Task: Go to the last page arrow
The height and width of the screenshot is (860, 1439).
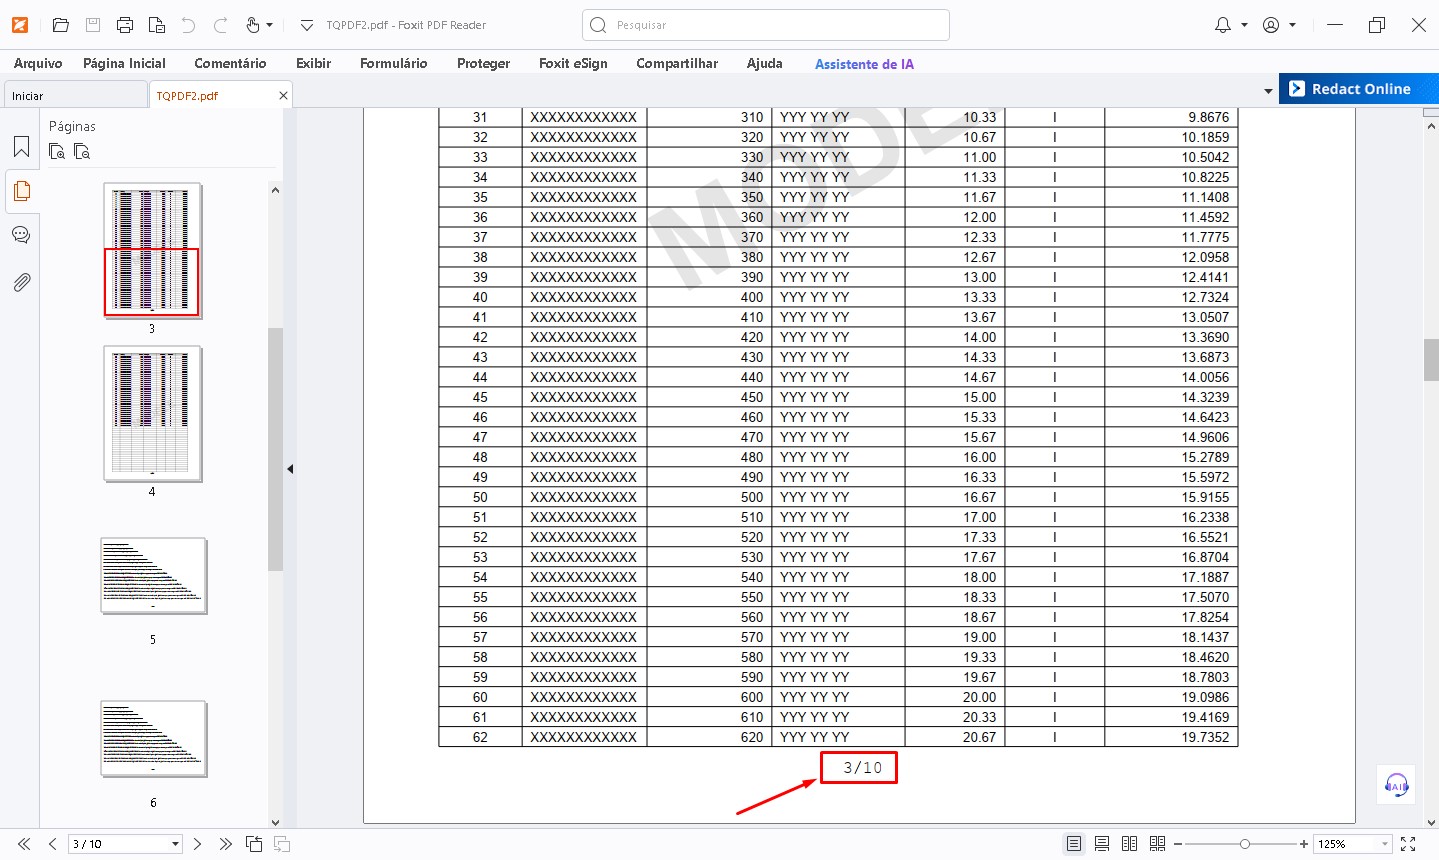Action: pyautogui.click(x=225, y=844)
